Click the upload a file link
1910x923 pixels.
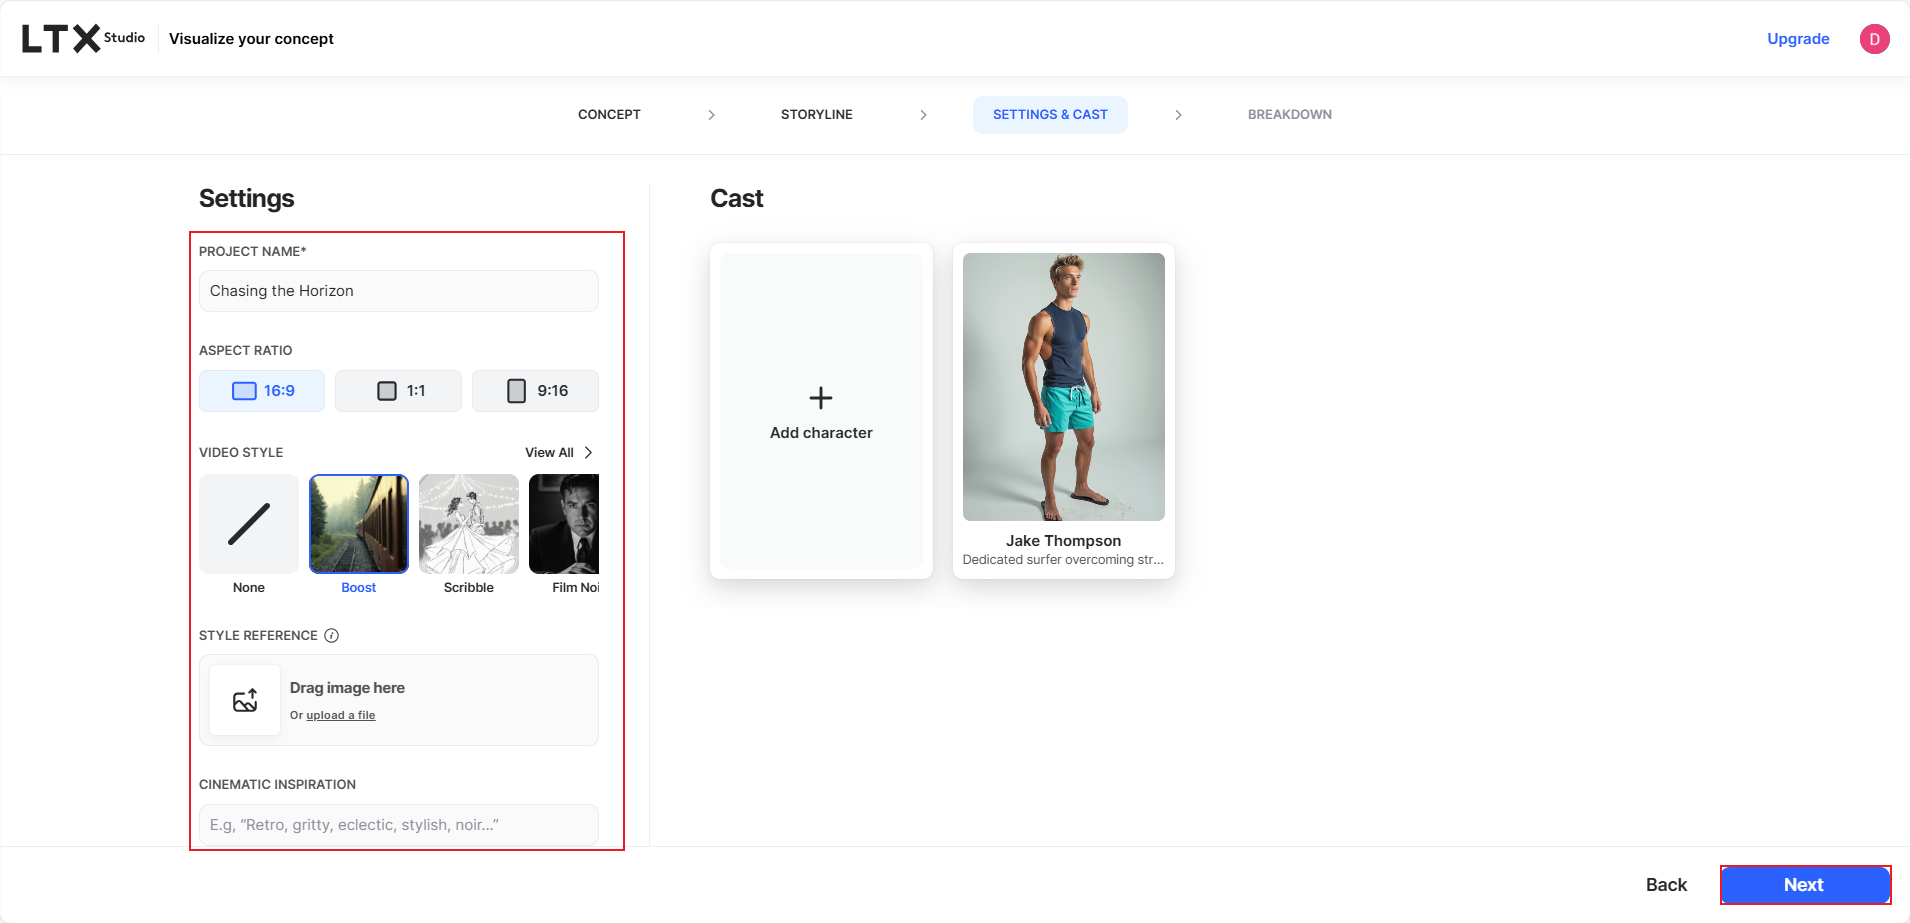(x=341, y=715)
